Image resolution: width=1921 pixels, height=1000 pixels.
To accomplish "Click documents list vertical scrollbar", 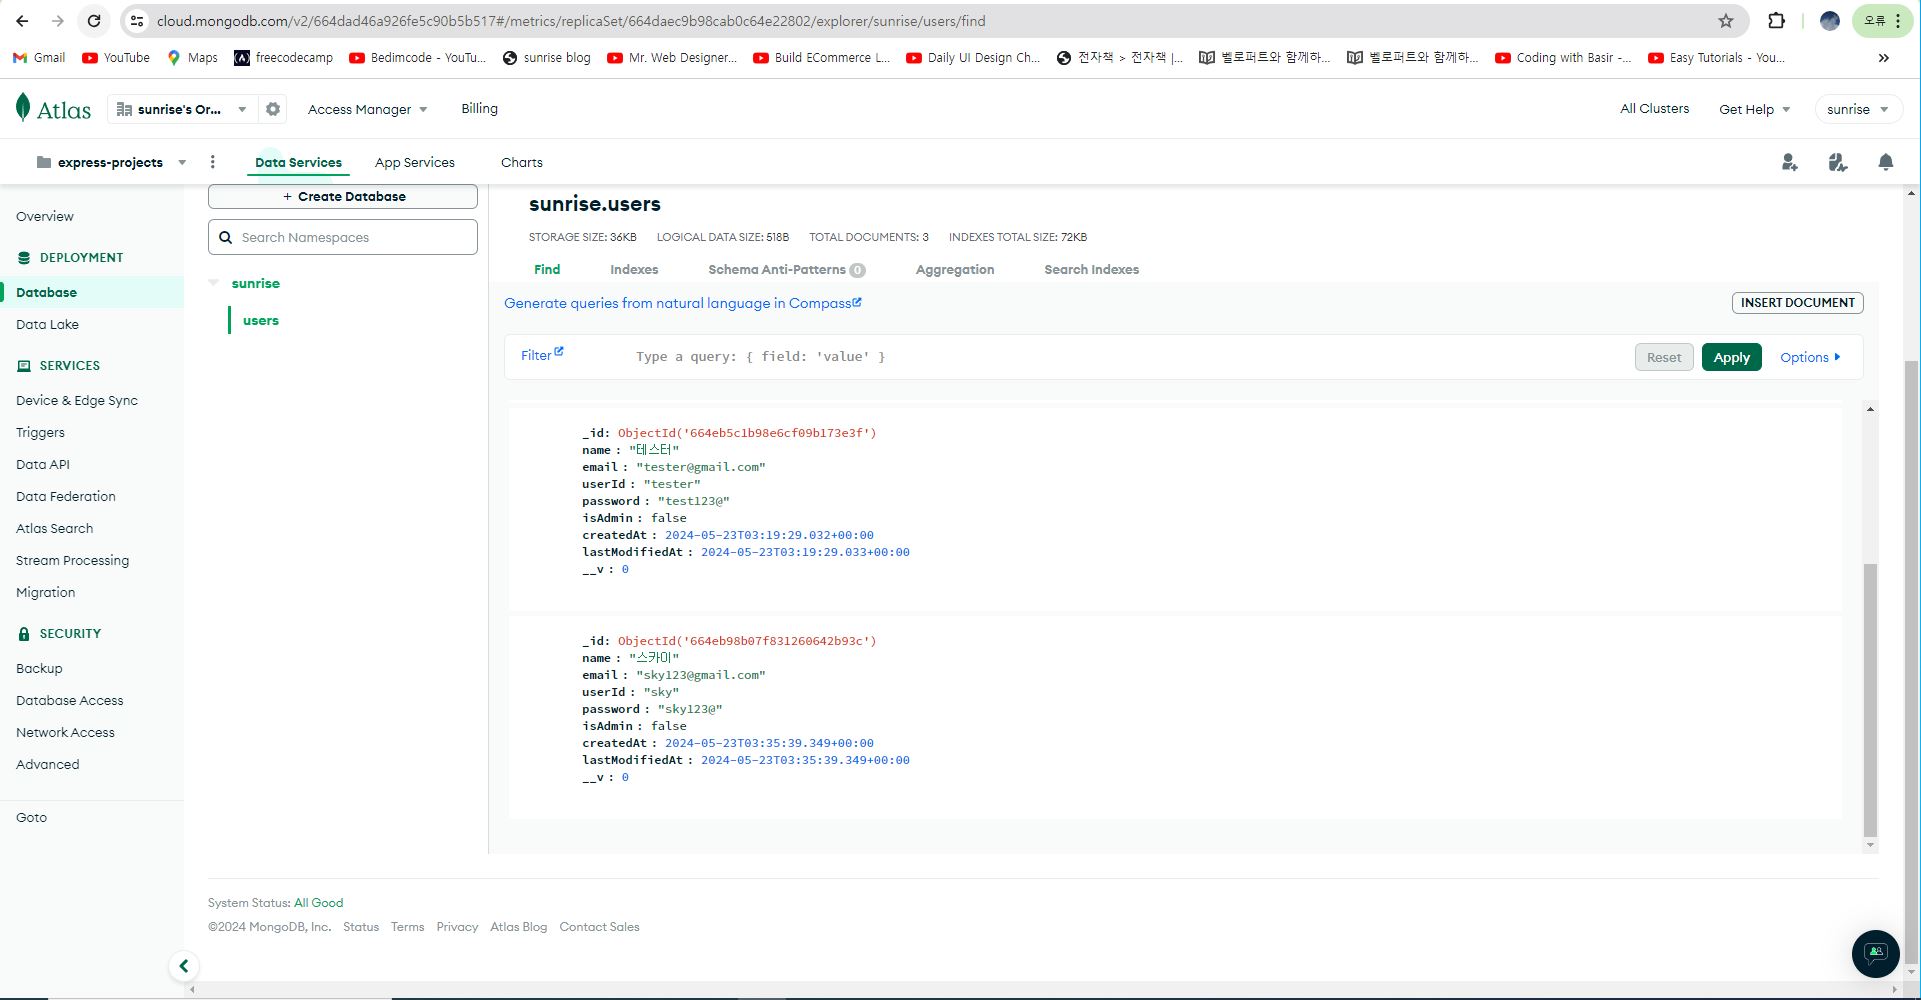I will coord(1870,700).
